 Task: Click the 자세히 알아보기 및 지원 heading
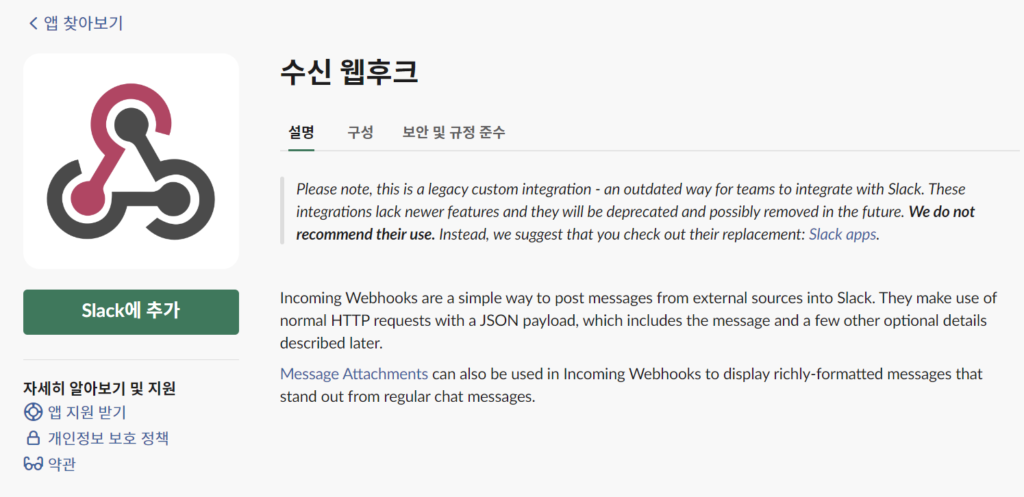pos(99,389)
